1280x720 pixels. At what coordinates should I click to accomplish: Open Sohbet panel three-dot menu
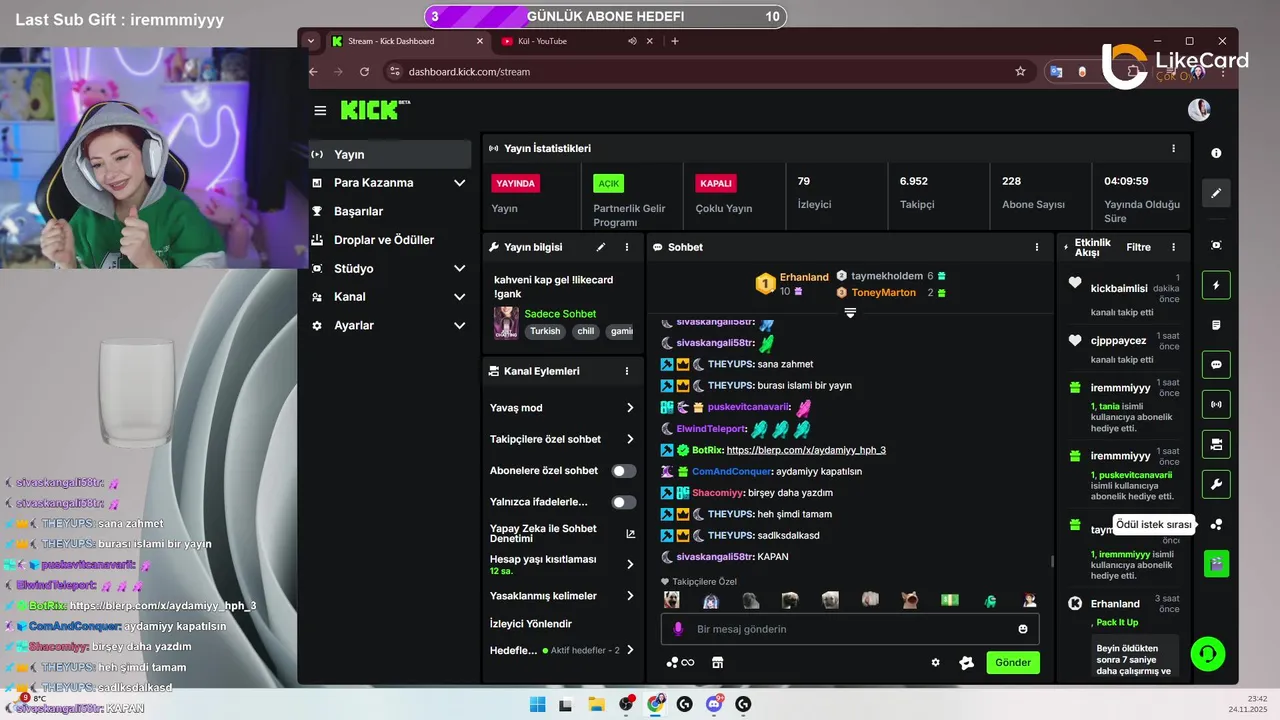coord(1037,247)
